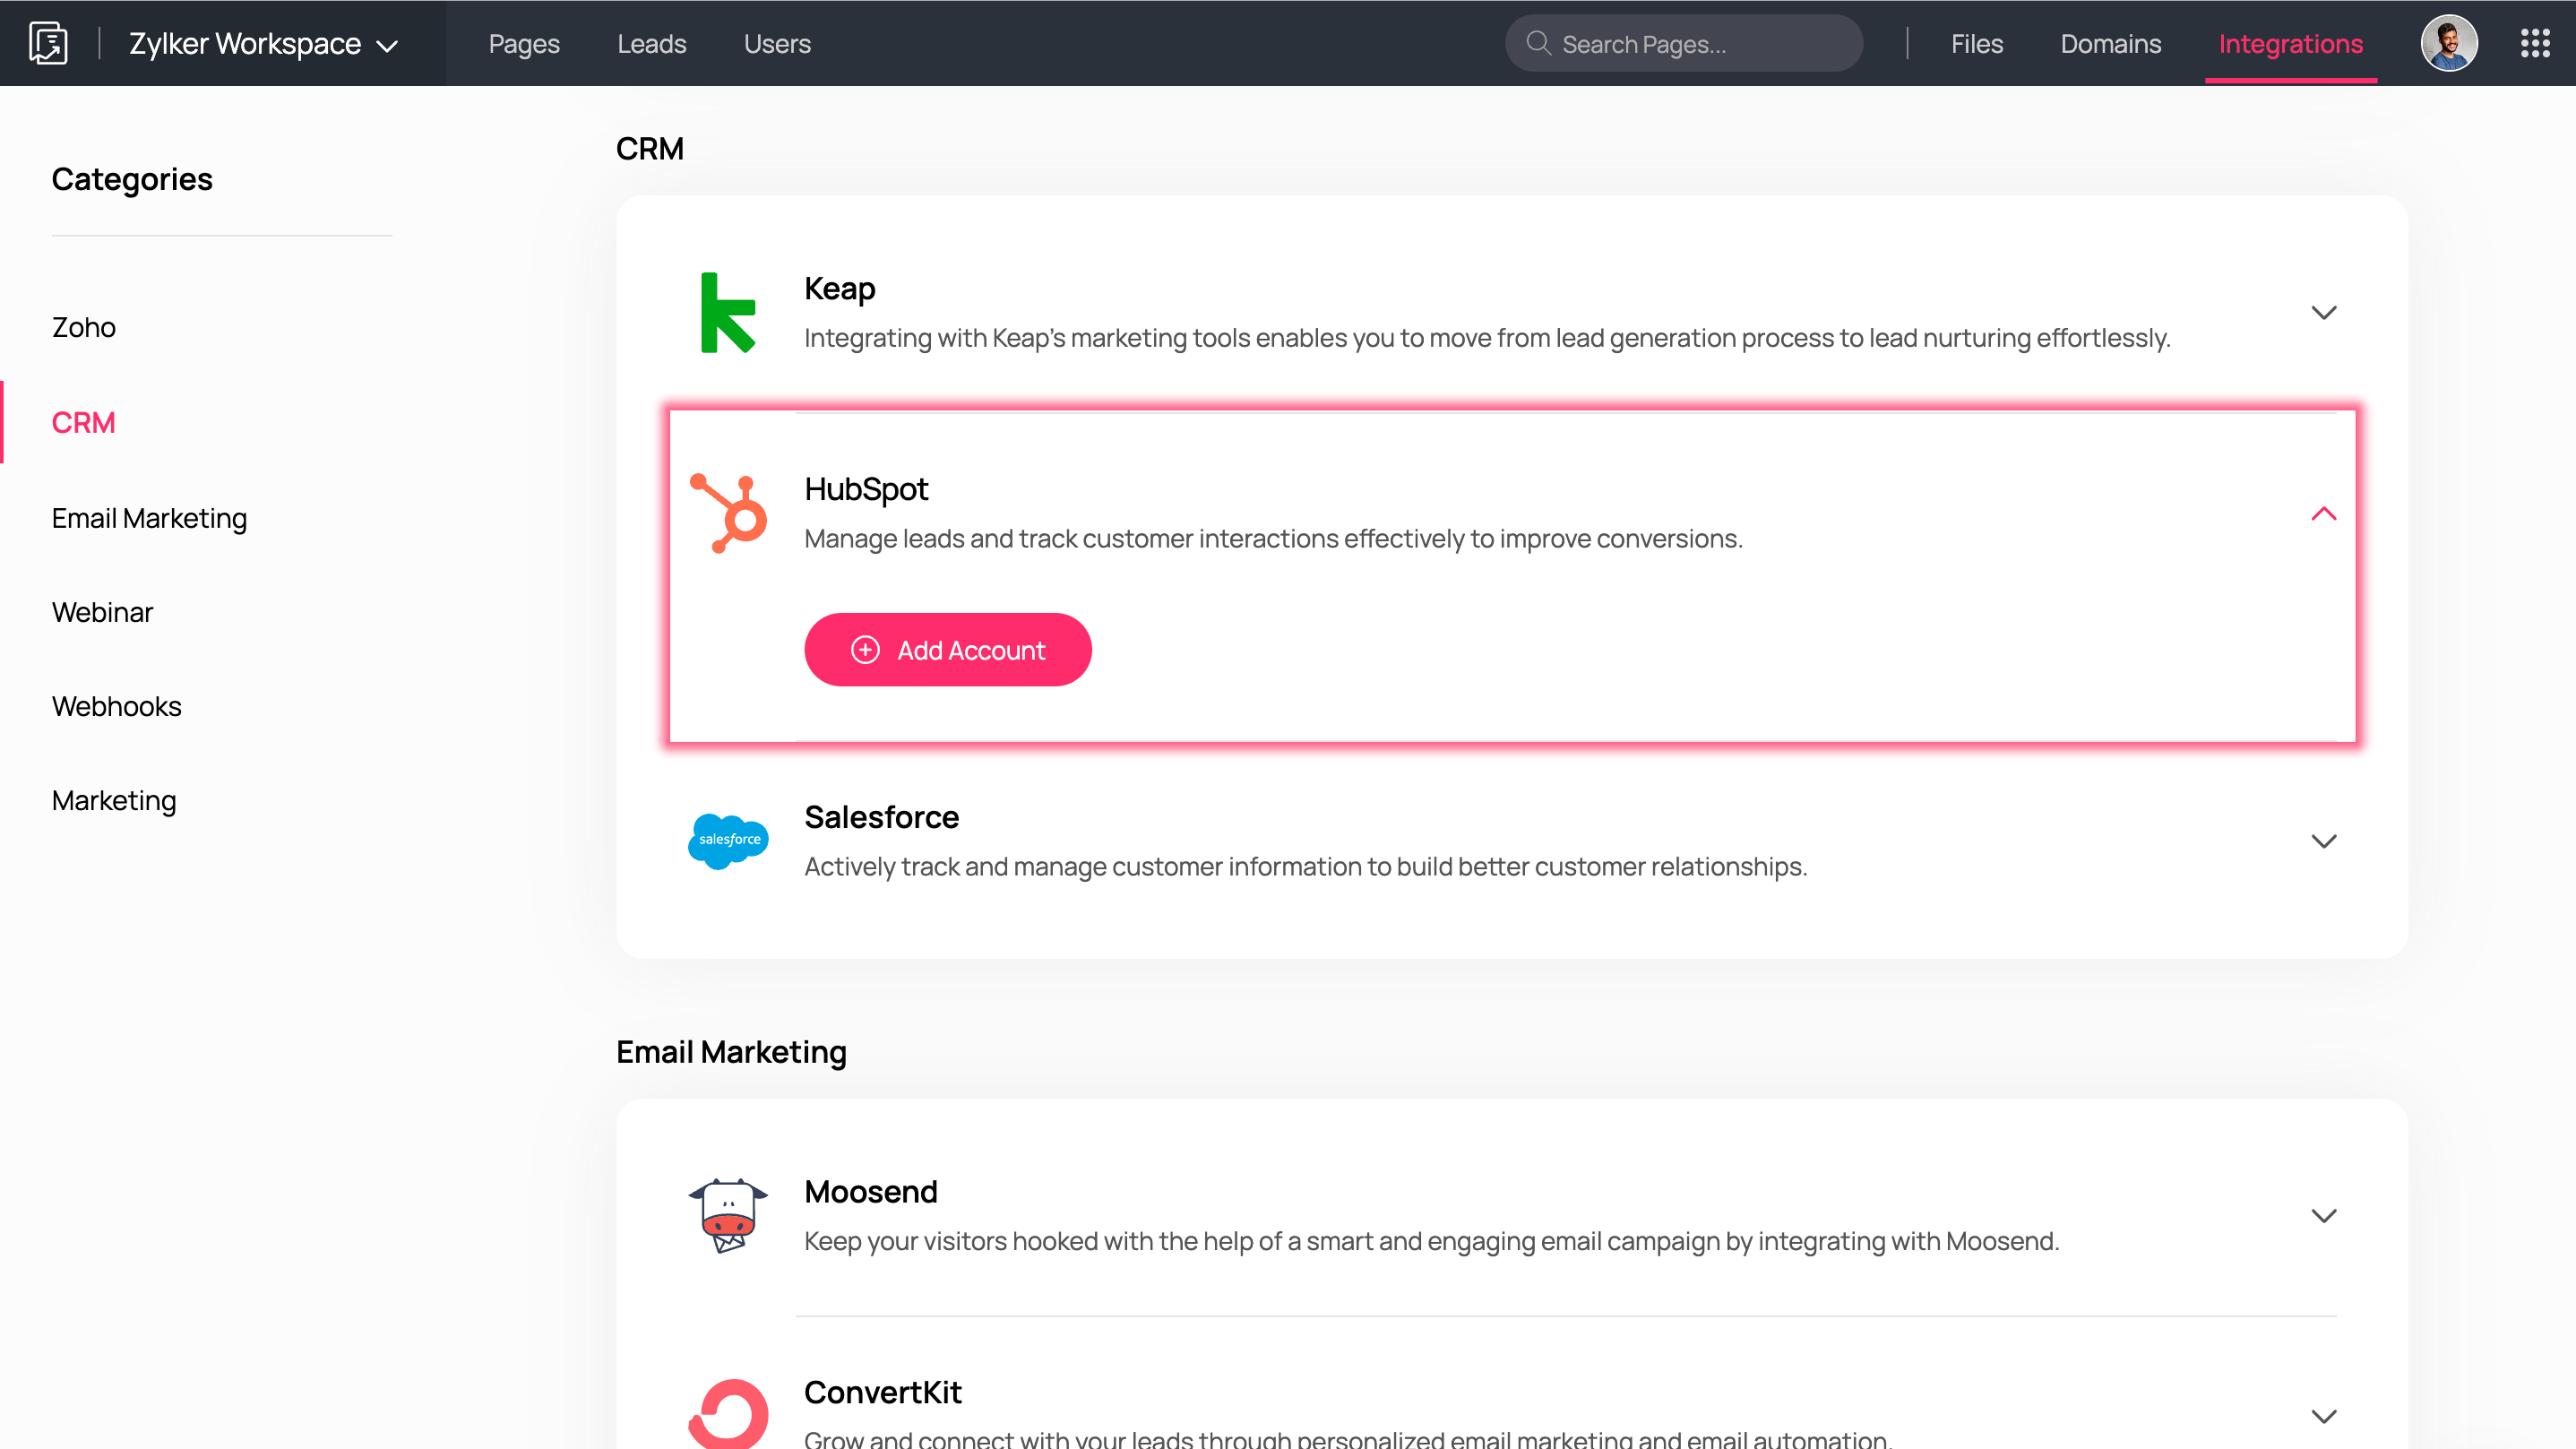
Task: Click the Moosend integration title
Action: pyautogui.click(x=871, y=1191)
